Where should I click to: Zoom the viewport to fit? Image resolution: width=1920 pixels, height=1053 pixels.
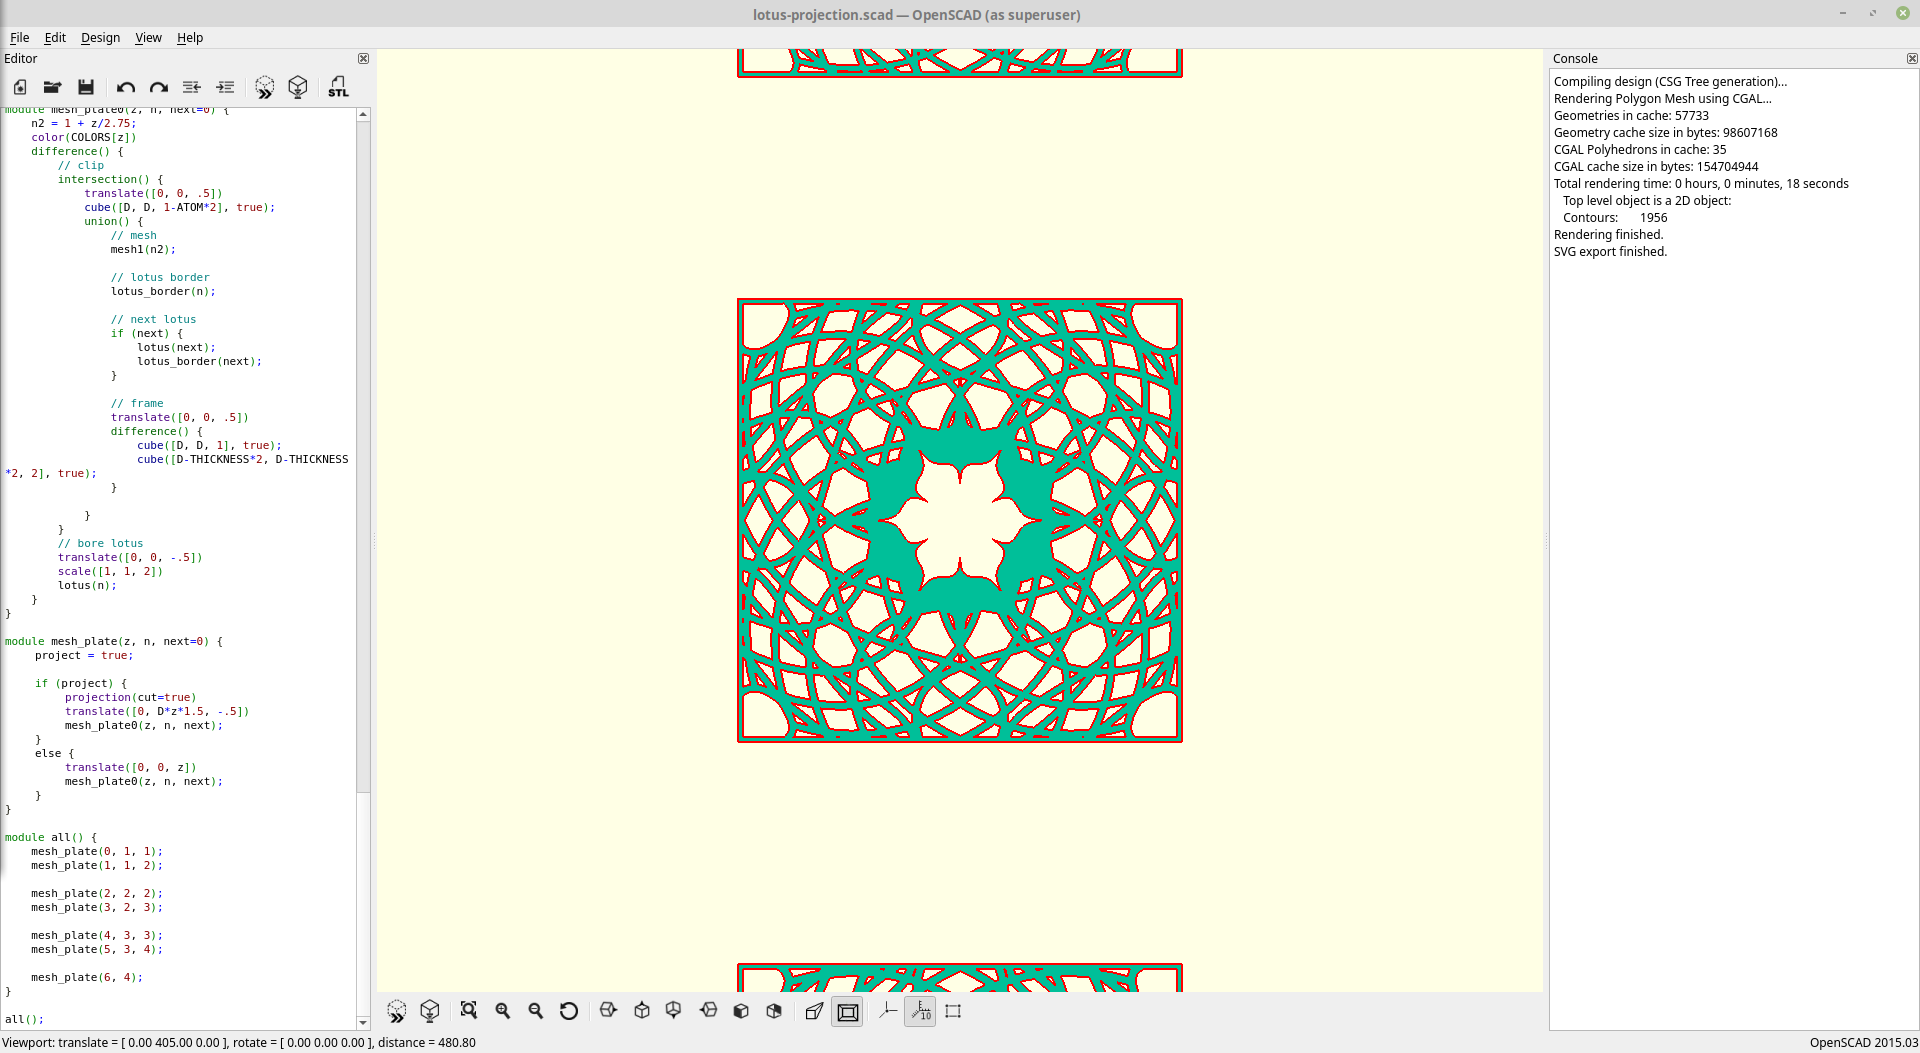[x=468, y=1011]
